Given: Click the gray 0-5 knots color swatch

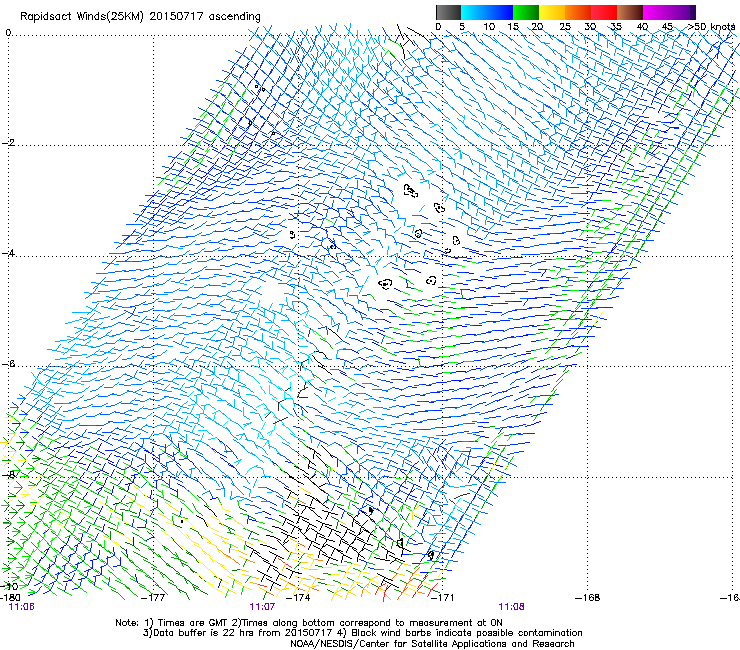Looking at the screenshot, I should [448, 12].
